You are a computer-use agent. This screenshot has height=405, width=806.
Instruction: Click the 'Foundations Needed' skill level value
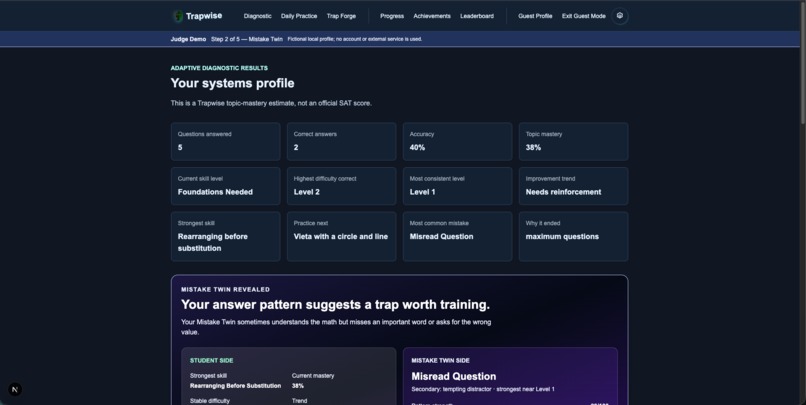tap(215, 192)
